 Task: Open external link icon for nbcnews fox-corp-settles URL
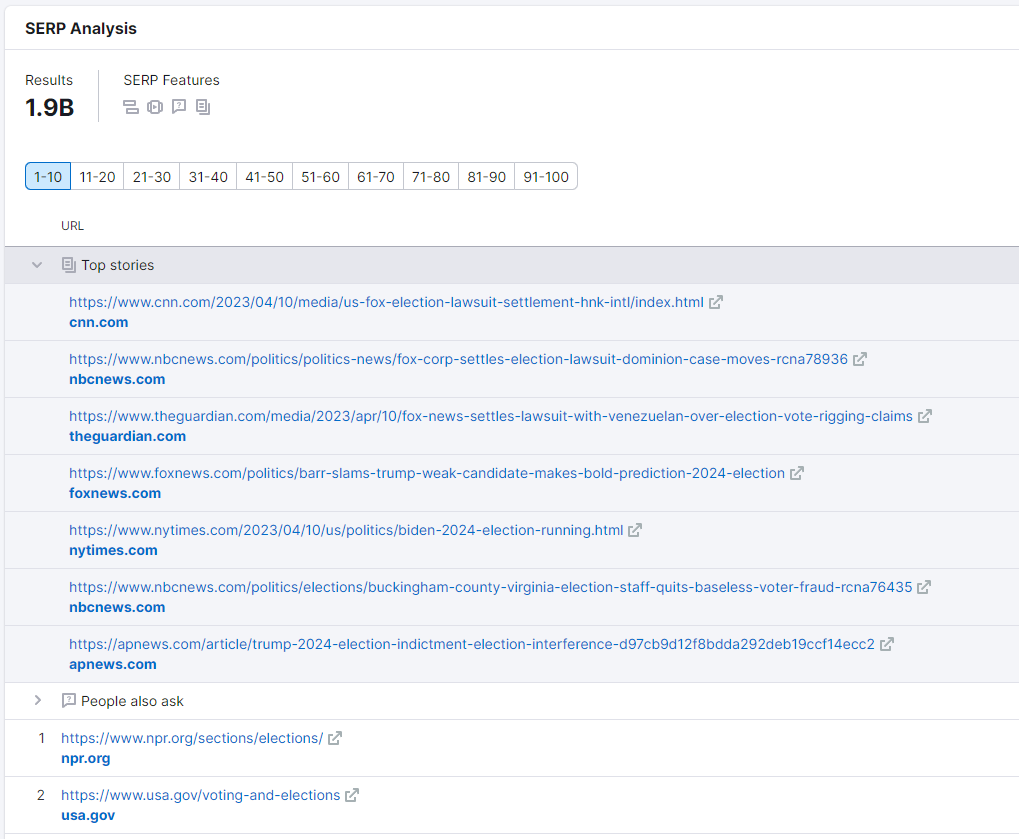click(860, 359)
